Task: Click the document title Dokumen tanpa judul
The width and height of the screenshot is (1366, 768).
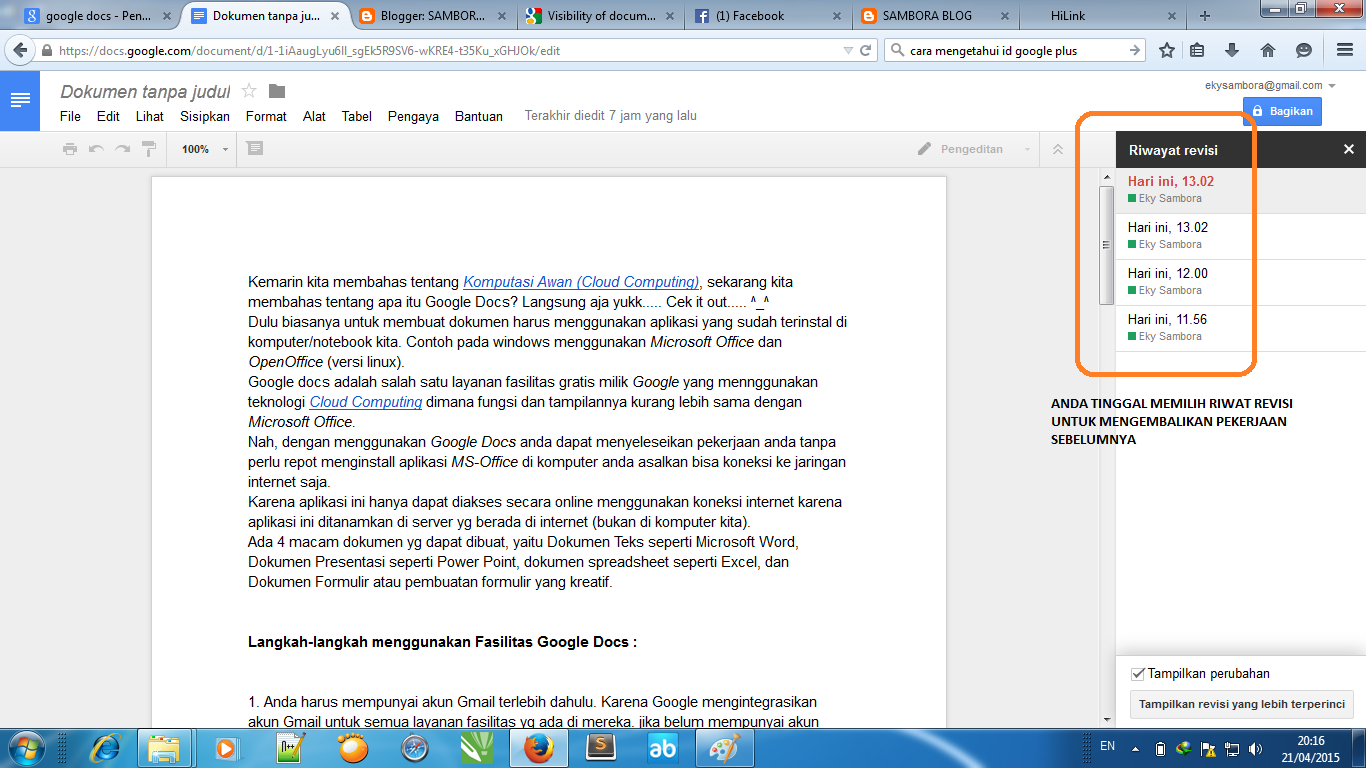Action: click(x=146, y=92)
